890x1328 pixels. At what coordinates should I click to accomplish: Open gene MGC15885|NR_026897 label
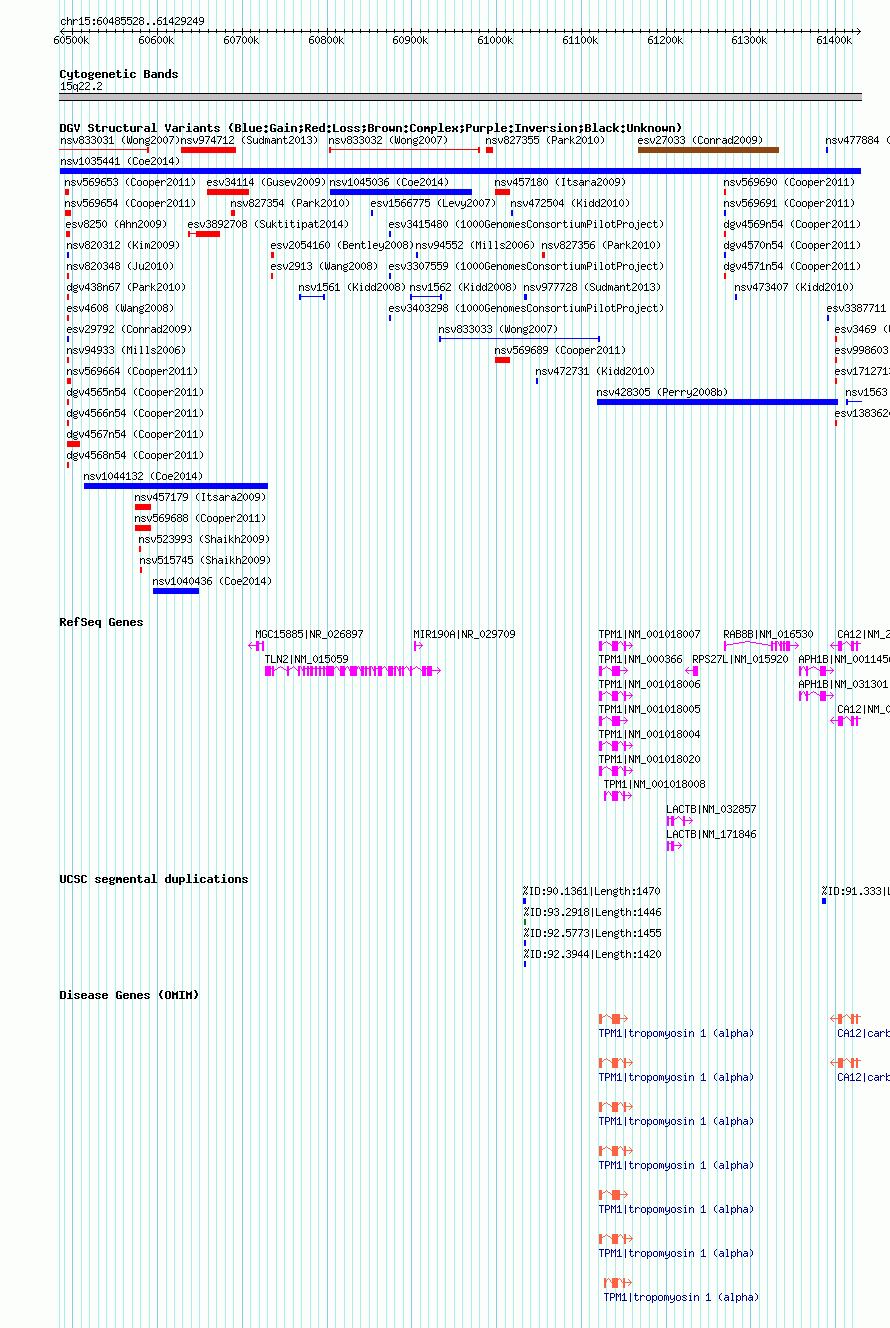pos(310,635)
